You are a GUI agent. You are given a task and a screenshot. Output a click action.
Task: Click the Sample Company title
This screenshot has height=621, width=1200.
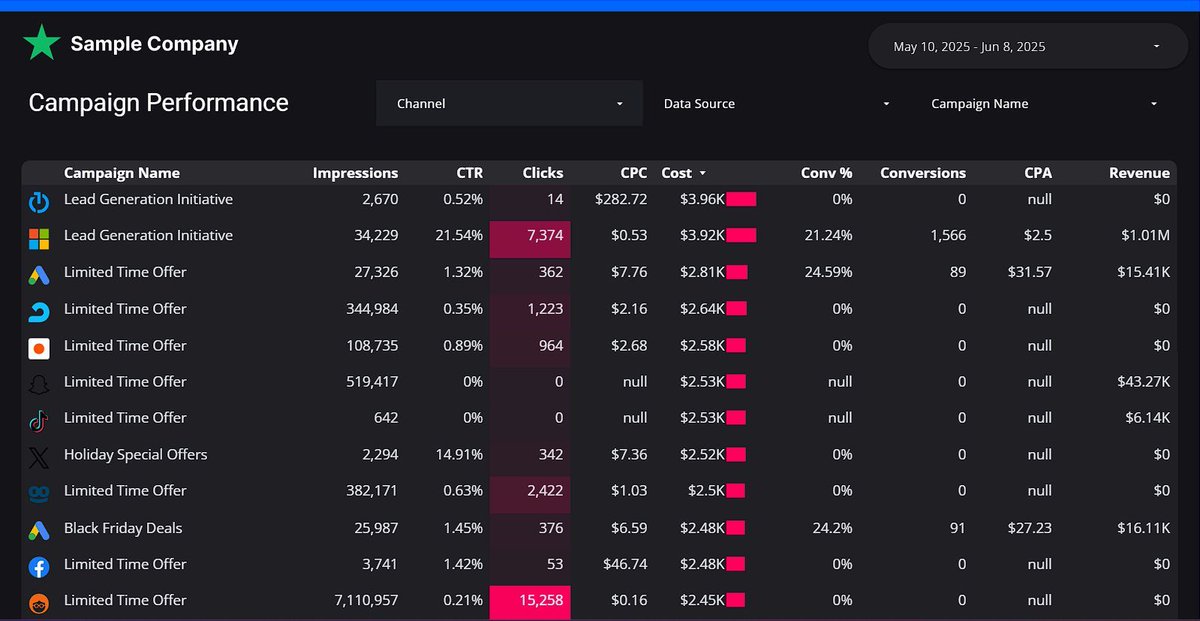[154, 44]
